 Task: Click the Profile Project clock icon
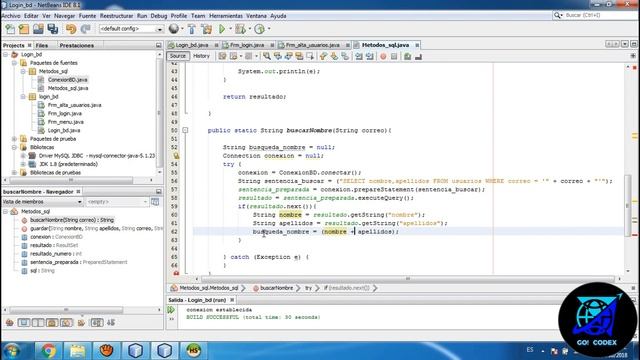[x=259, y=29]
